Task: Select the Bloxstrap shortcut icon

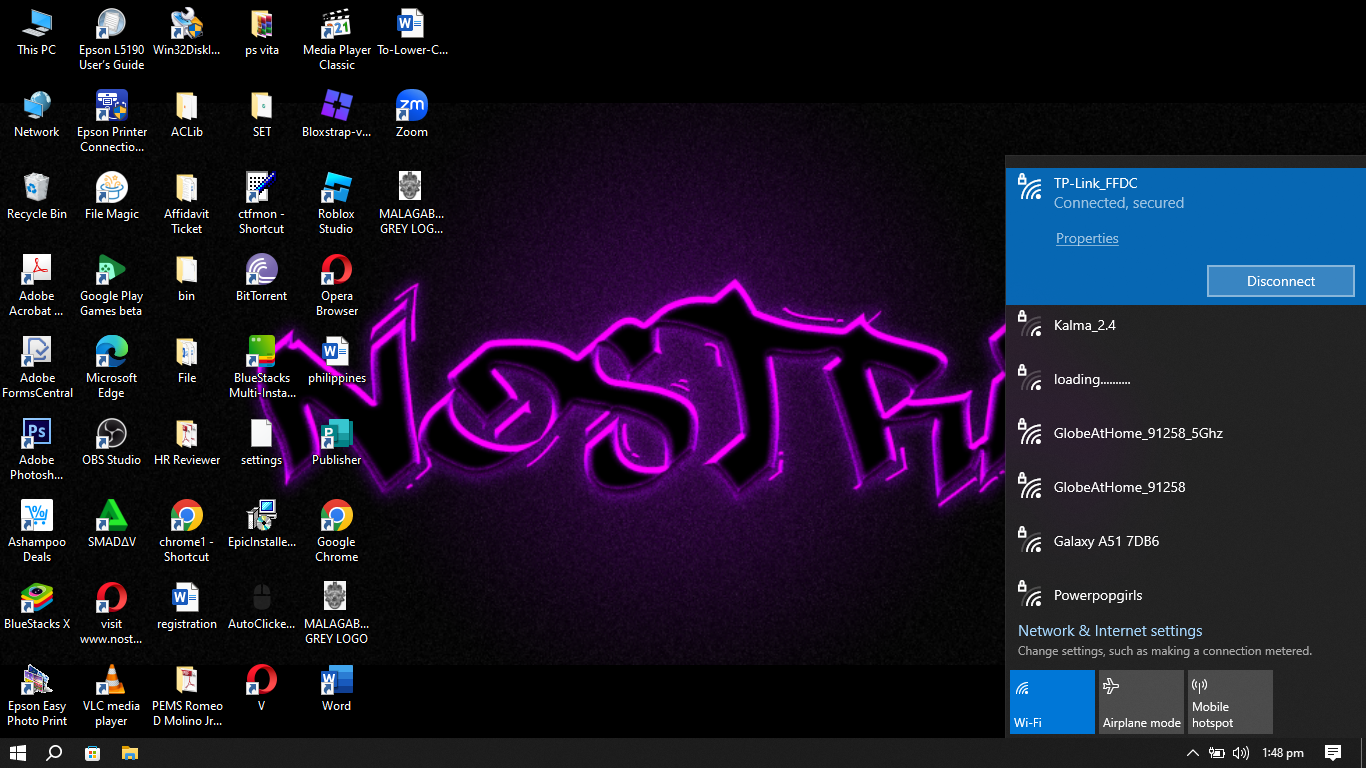Action: point(337,114)
